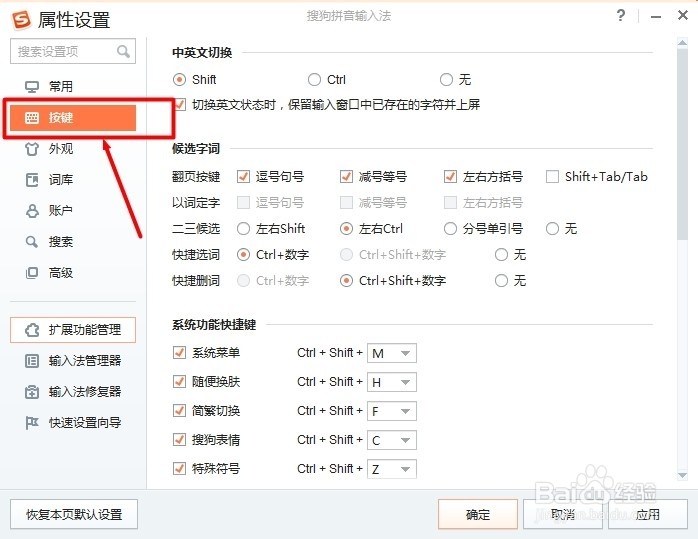Screen dimensions: 698x539
Task: Click the 搜索设置项 input field
Action: pyautogui.click(x=73, y=52)
